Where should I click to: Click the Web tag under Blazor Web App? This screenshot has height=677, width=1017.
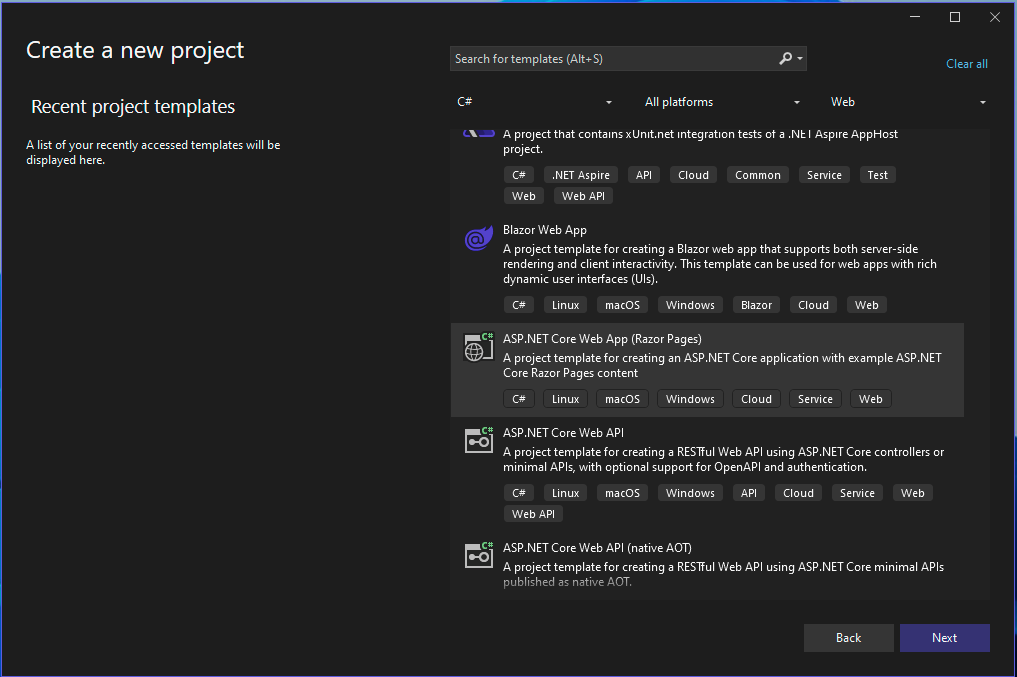coord(867,305)
